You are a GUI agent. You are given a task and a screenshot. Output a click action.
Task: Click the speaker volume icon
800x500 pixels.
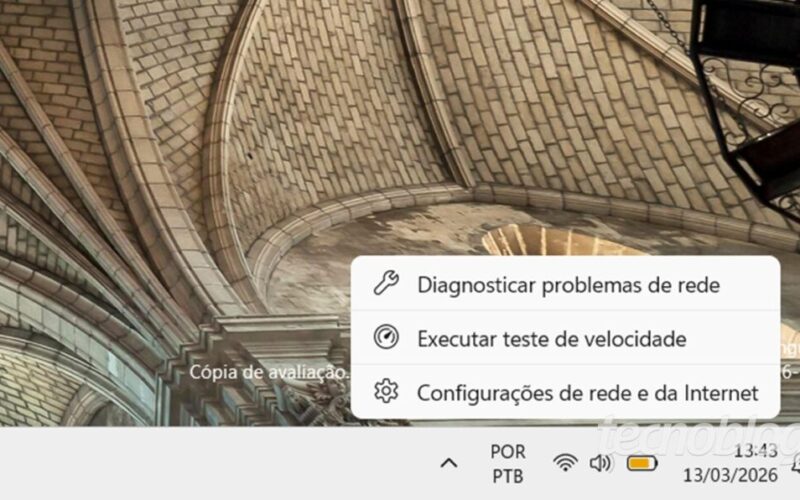601,463
